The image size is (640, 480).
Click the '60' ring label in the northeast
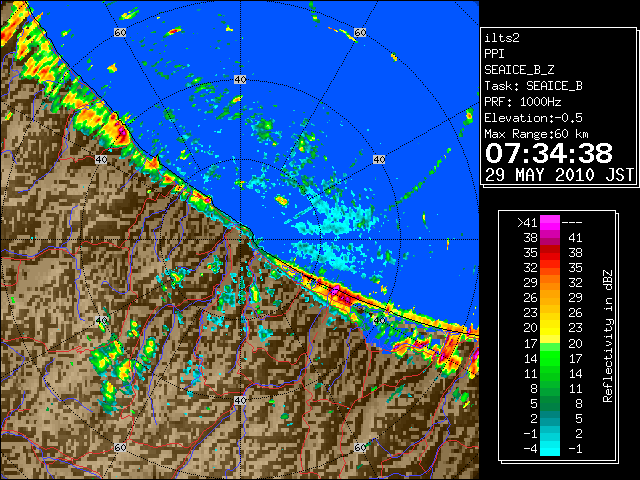click(x=360, y=32)
